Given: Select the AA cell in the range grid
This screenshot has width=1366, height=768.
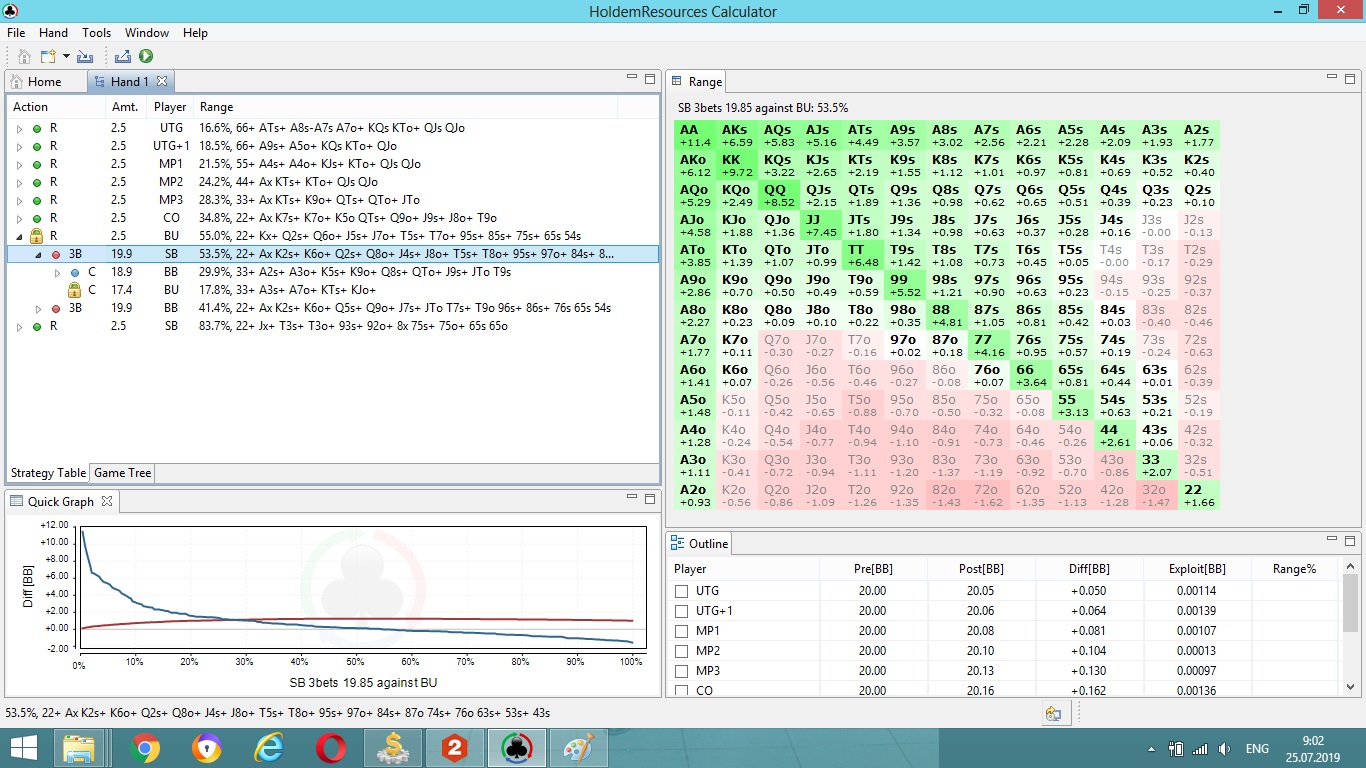Looking at the screenshot, I should (x=696, y=135).
